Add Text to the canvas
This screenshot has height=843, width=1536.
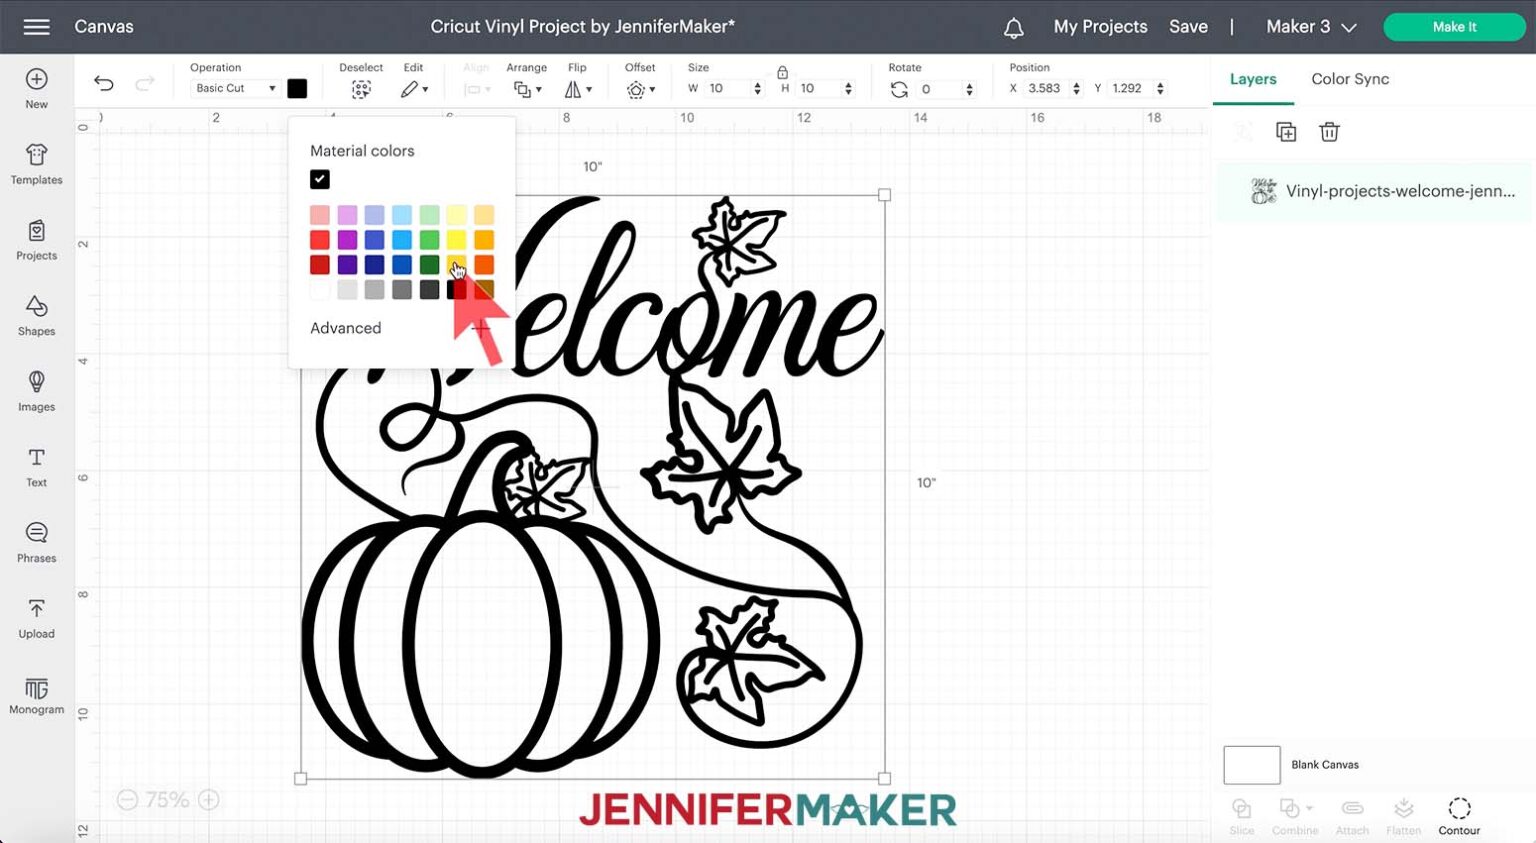[x=37, y=467]
